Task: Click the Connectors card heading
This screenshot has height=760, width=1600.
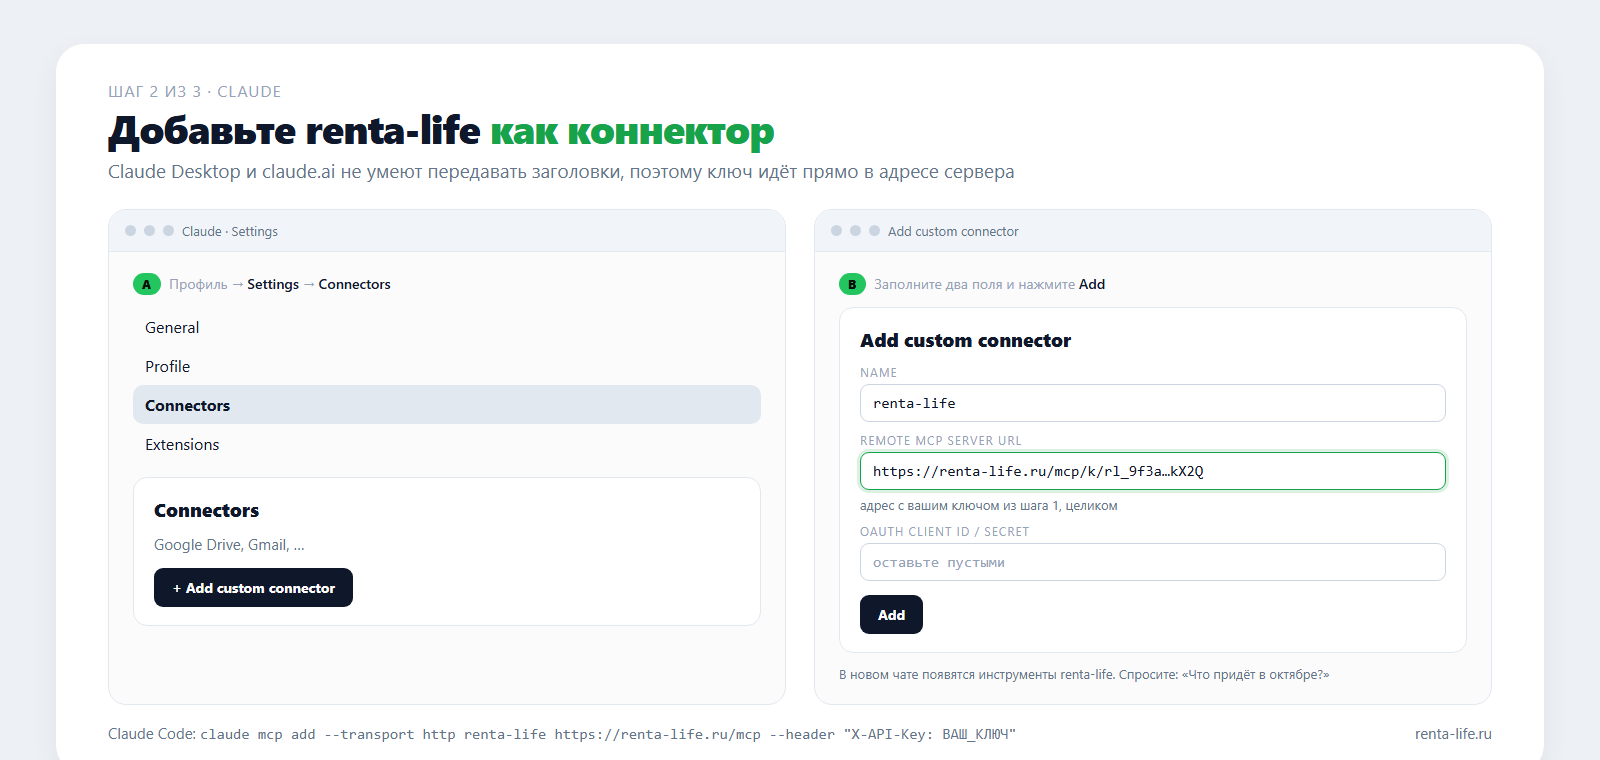Action: [x=206, y=511]
